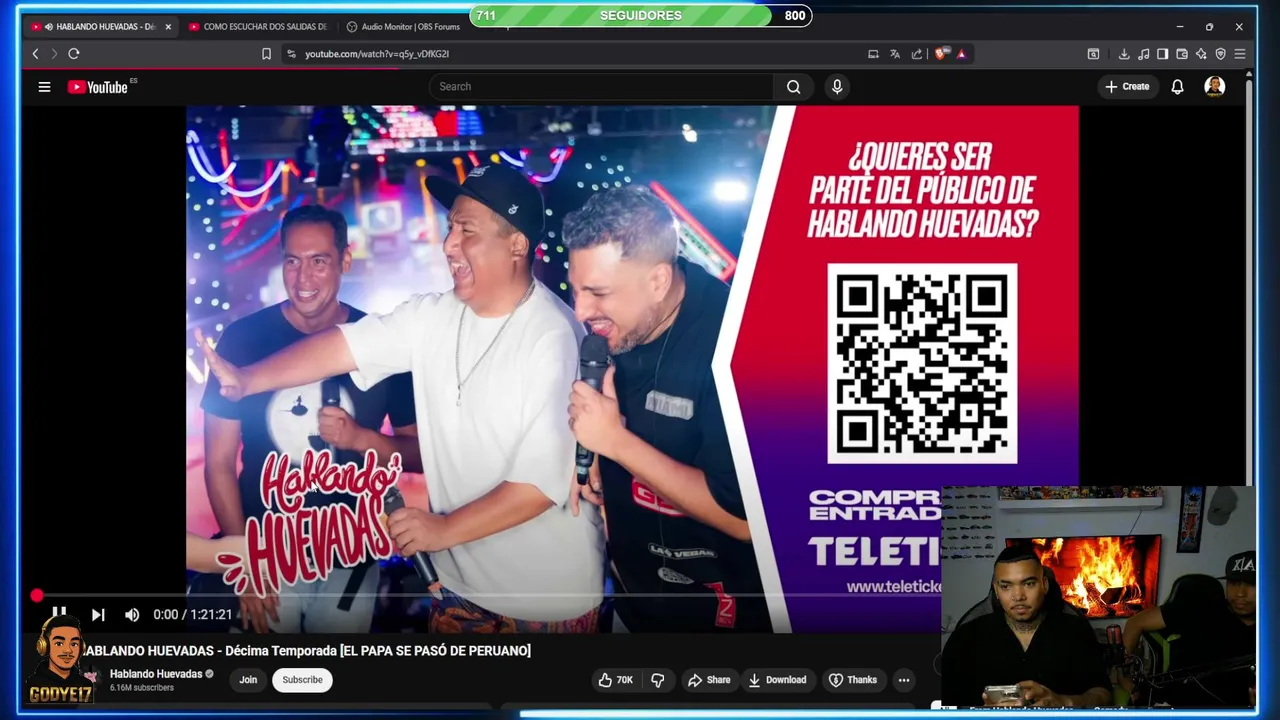Open the account avatar menu
Viewport: 1280px width, 720px height.
(1215, 87)
